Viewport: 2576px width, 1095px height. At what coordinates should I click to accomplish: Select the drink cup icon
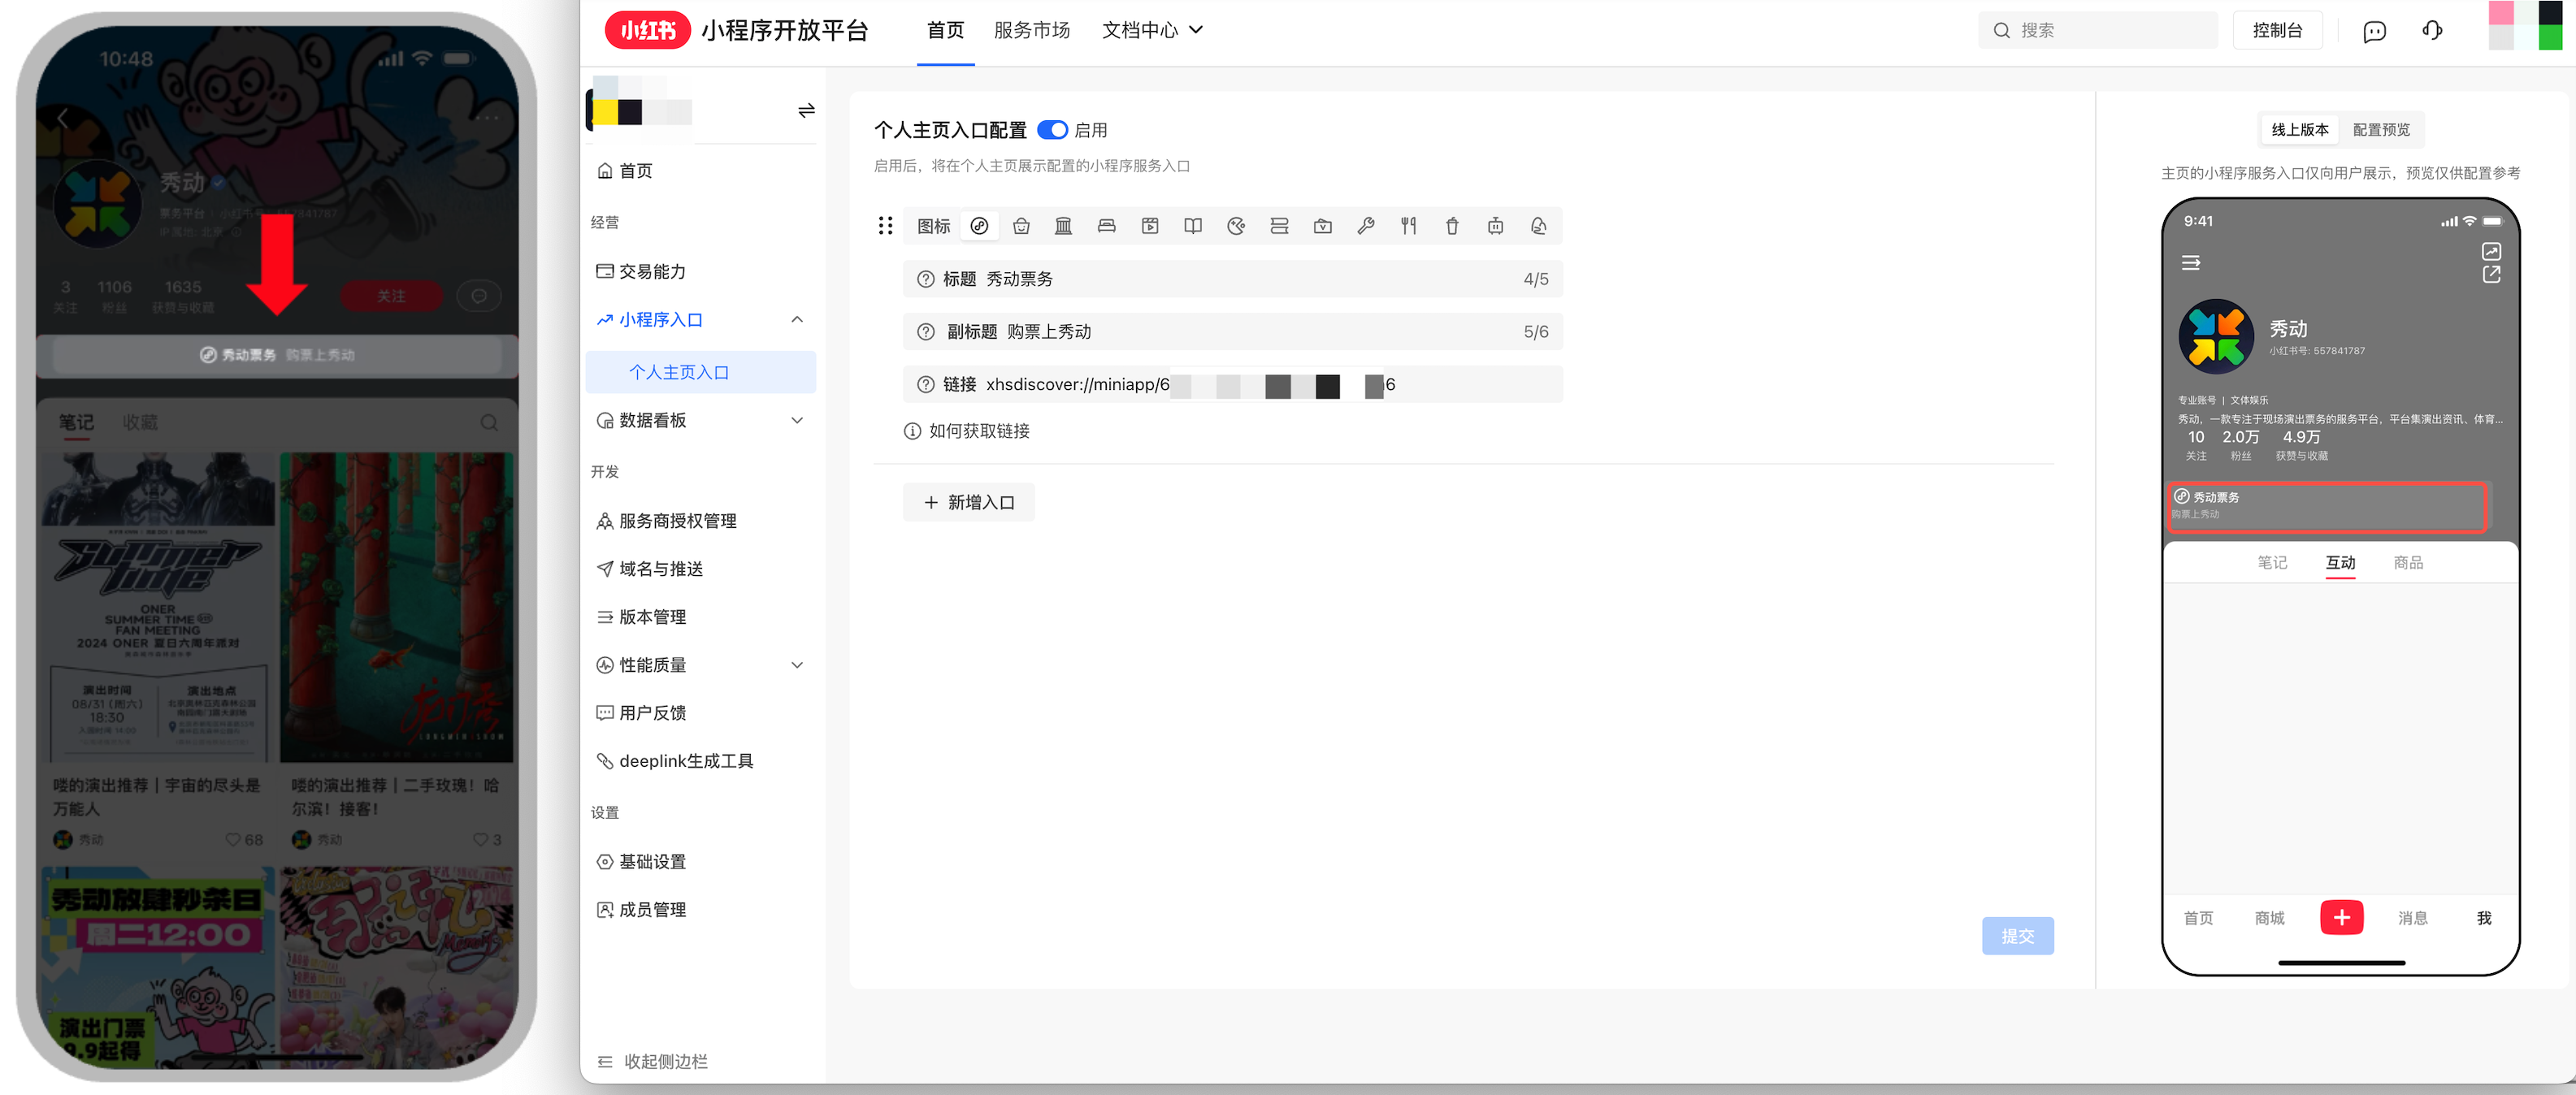[x=1452, y=226]
